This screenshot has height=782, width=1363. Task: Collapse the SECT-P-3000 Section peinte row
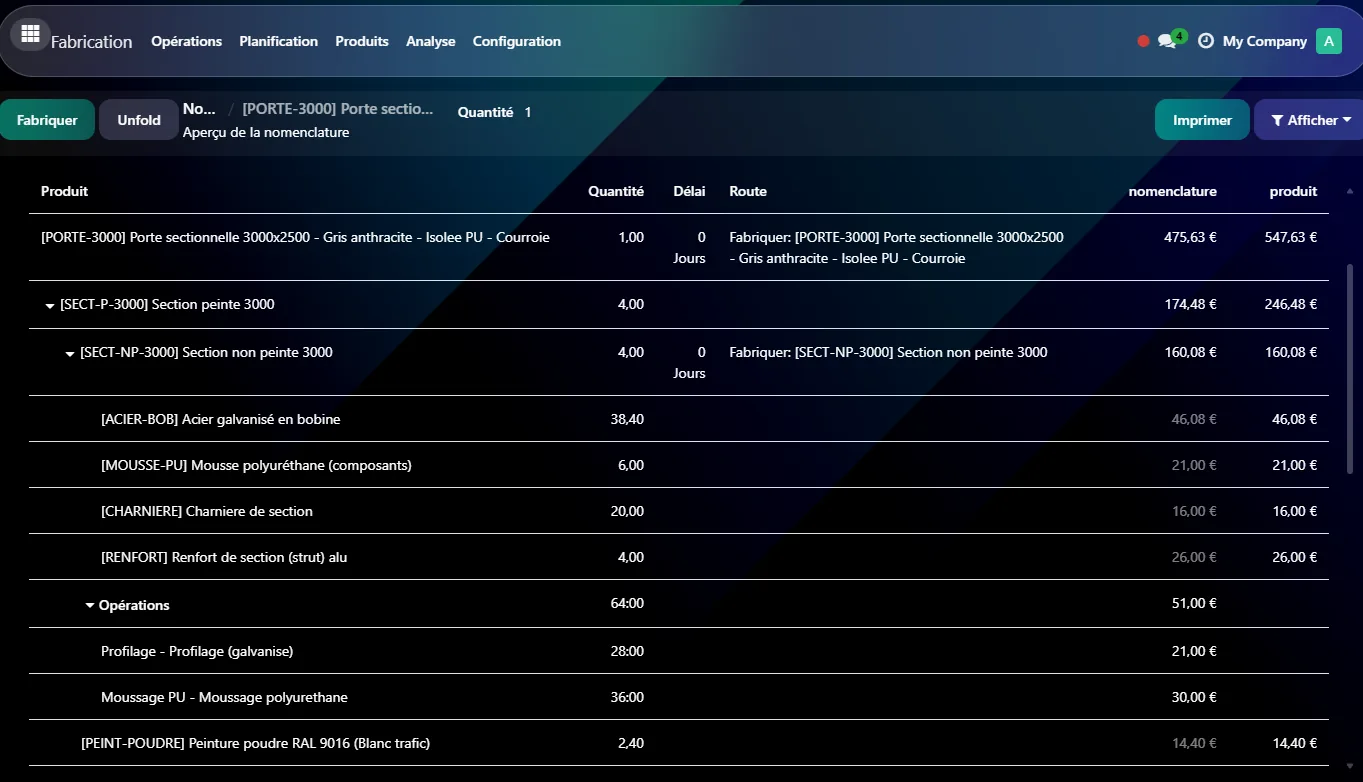pos(50,305)
